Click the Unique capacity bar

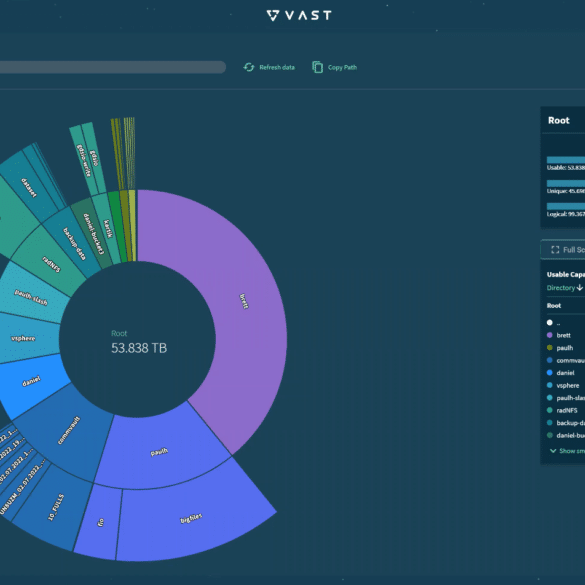click(566, 183)
